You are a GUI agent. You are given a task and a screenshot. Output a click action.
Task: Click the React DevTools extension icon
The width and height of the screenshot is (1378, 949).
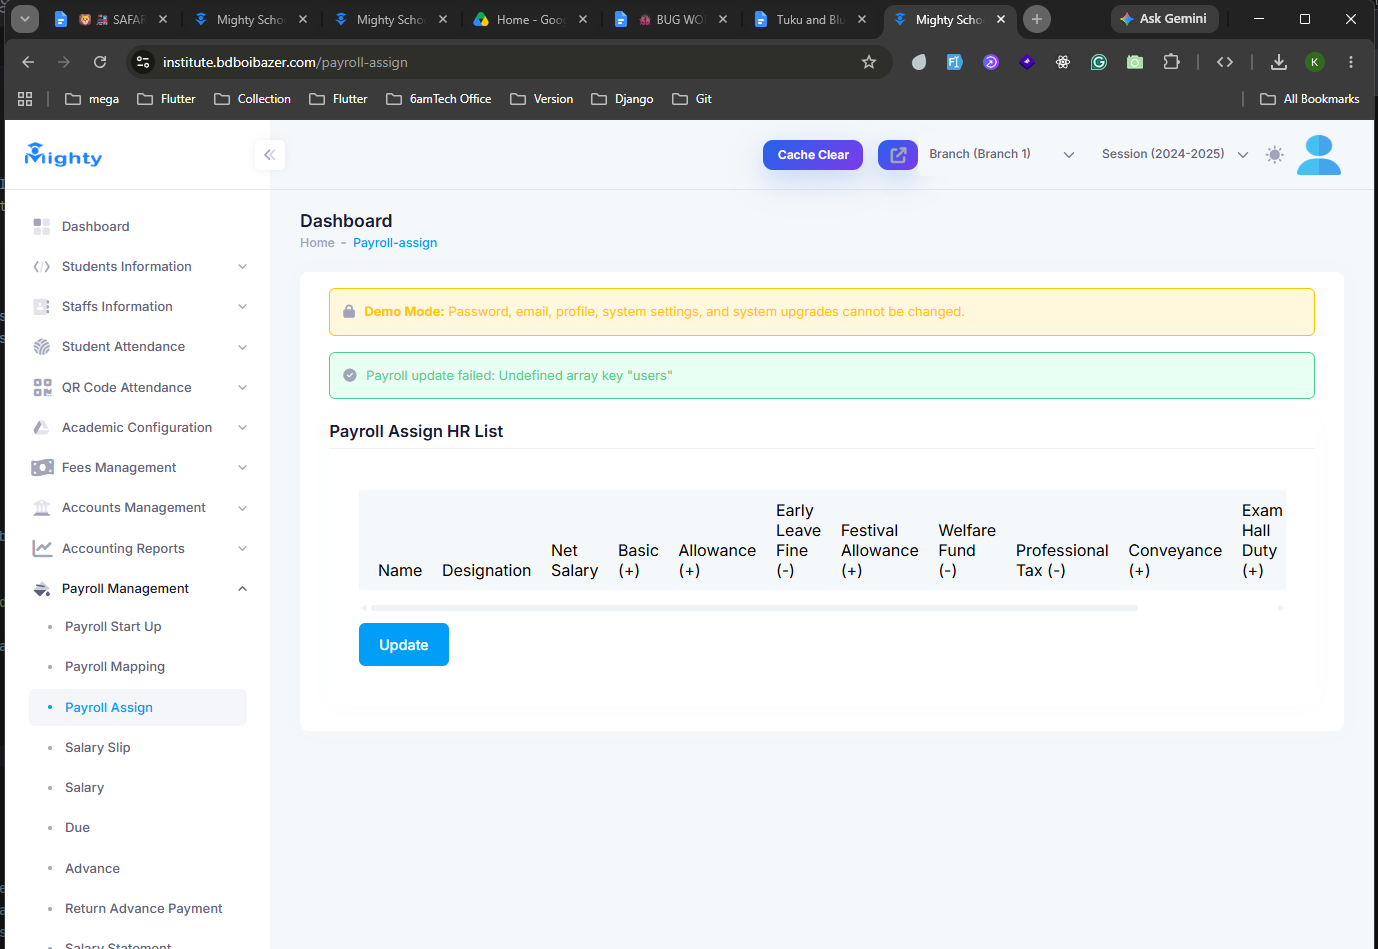pos(1063,62)
